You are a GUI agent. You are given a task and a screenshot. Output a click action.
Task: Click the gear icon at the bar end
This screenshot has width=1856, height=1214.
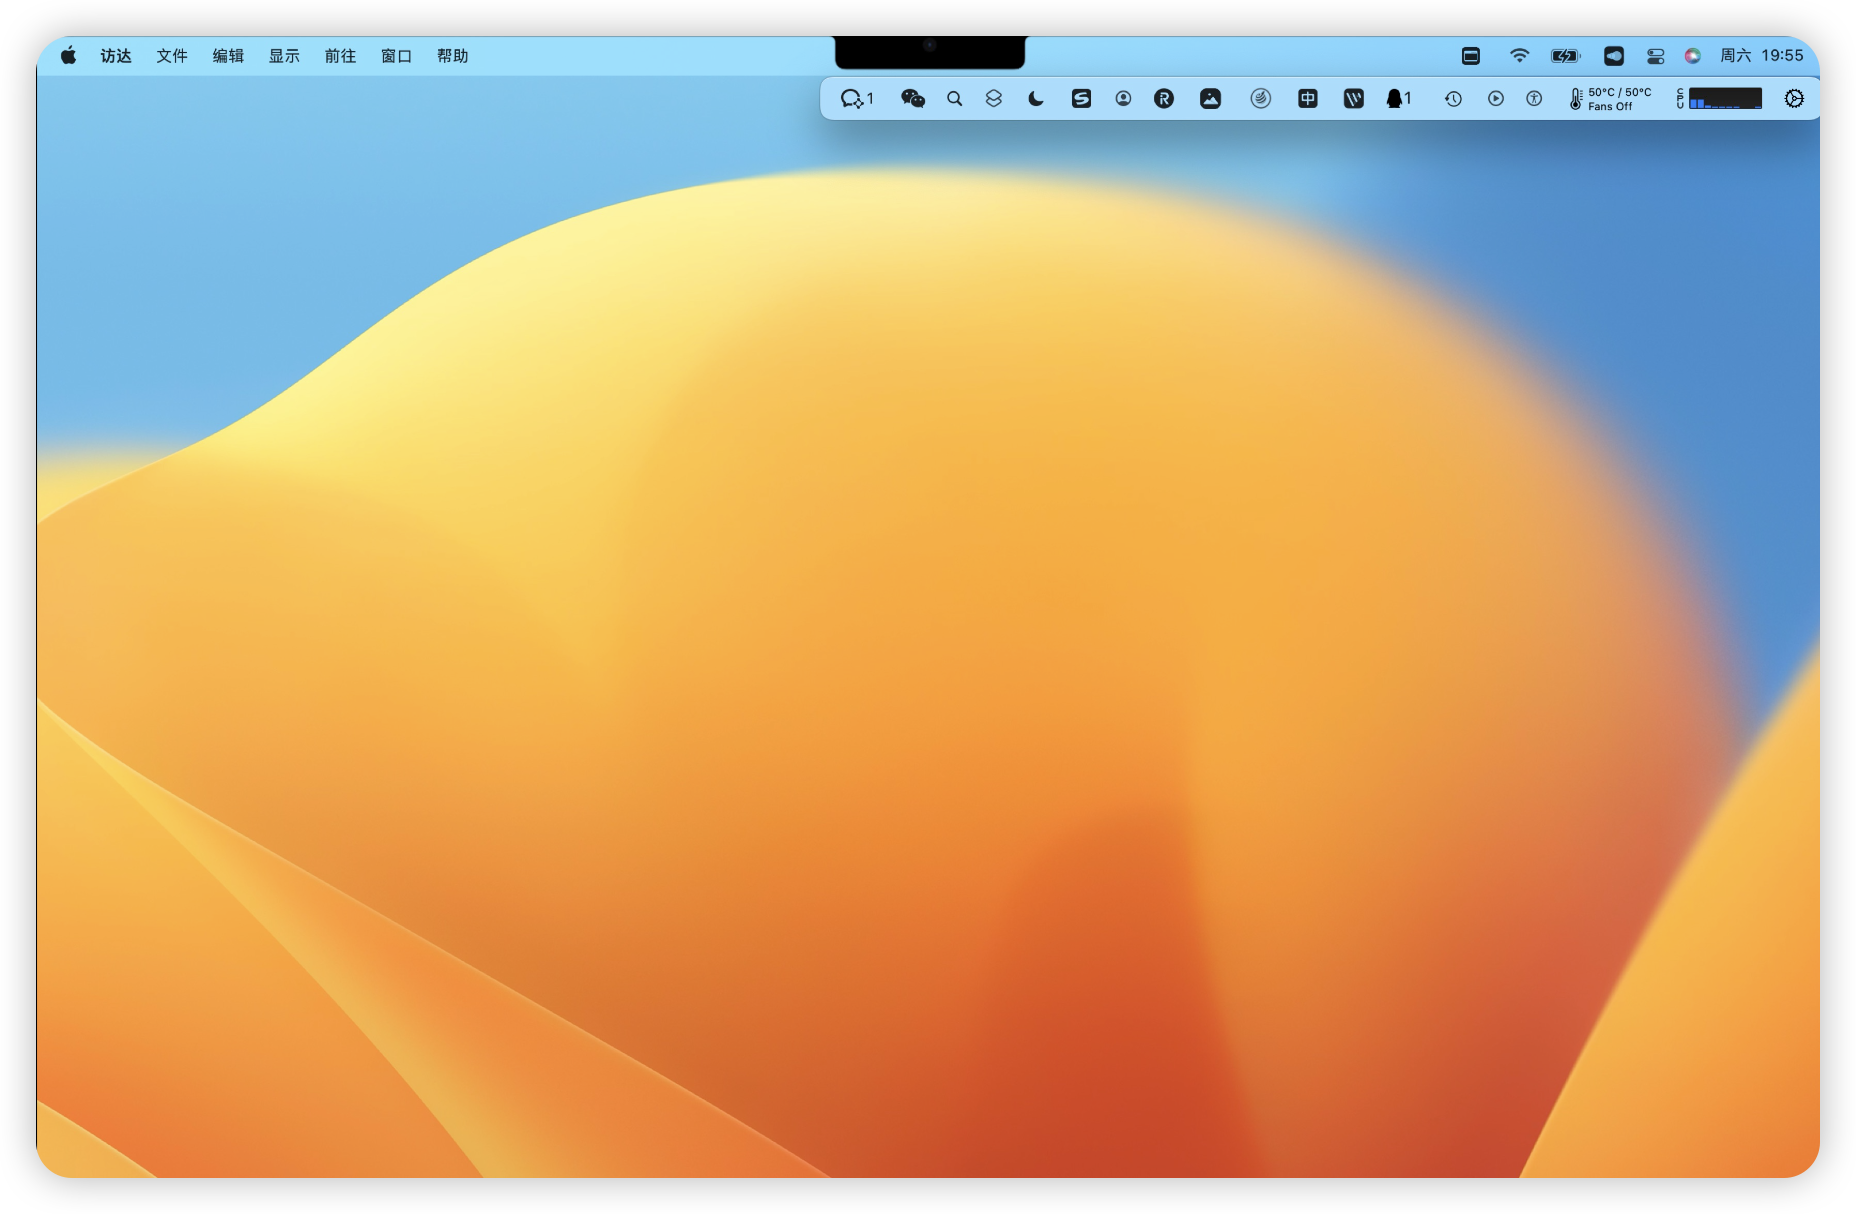[1794, 98]
